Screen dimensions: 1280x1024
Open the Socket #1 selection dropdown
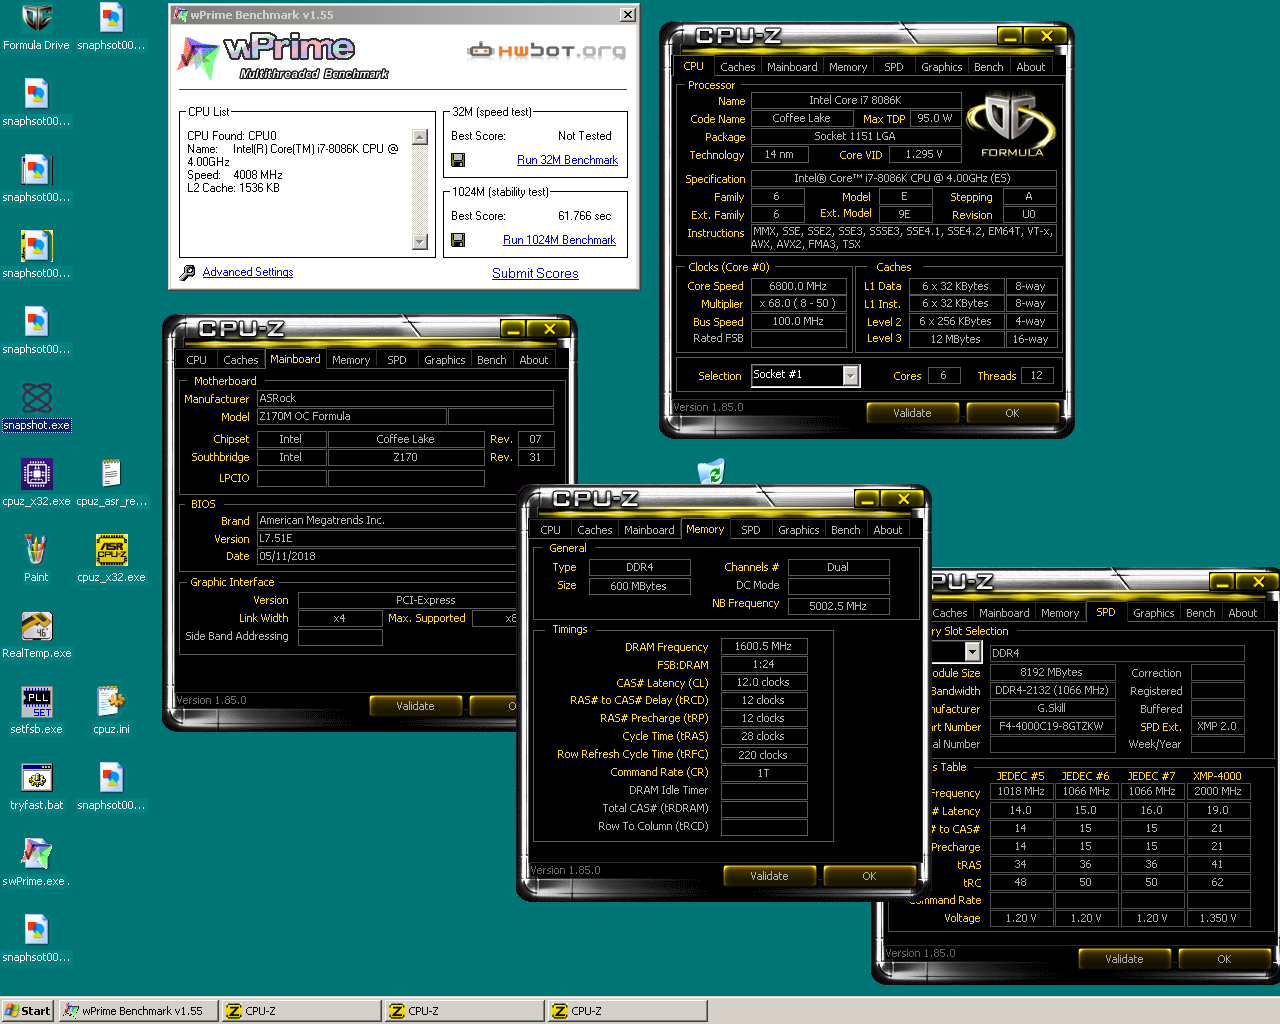(850, 375)
